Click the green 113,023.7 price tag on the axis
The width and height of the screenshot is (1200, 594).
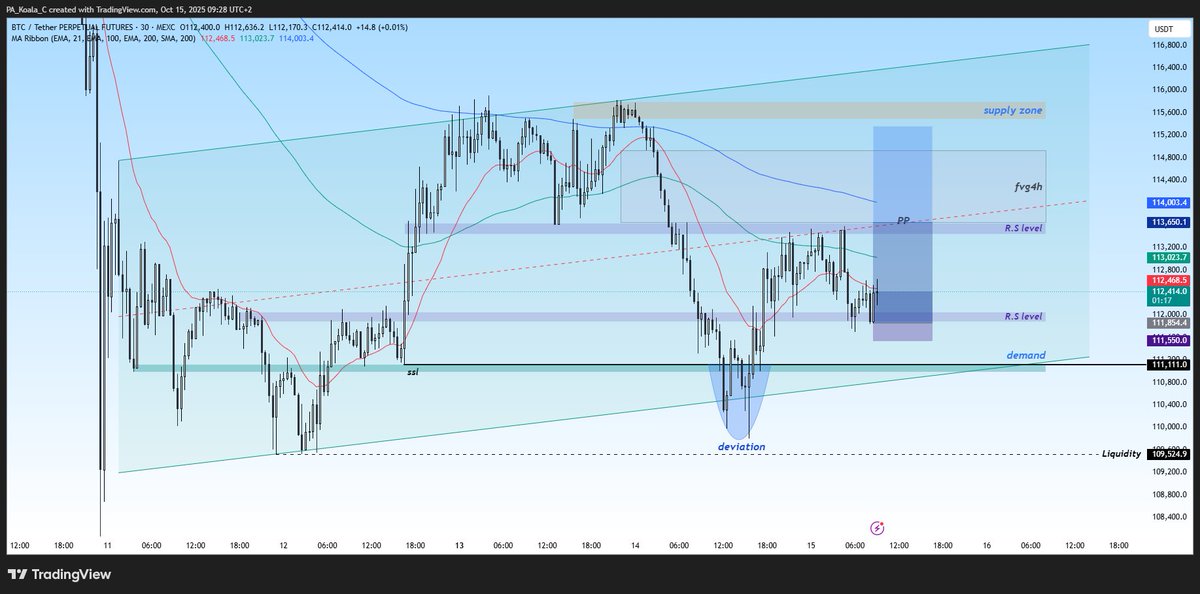pyautogui.click(x=1168, y=257)
